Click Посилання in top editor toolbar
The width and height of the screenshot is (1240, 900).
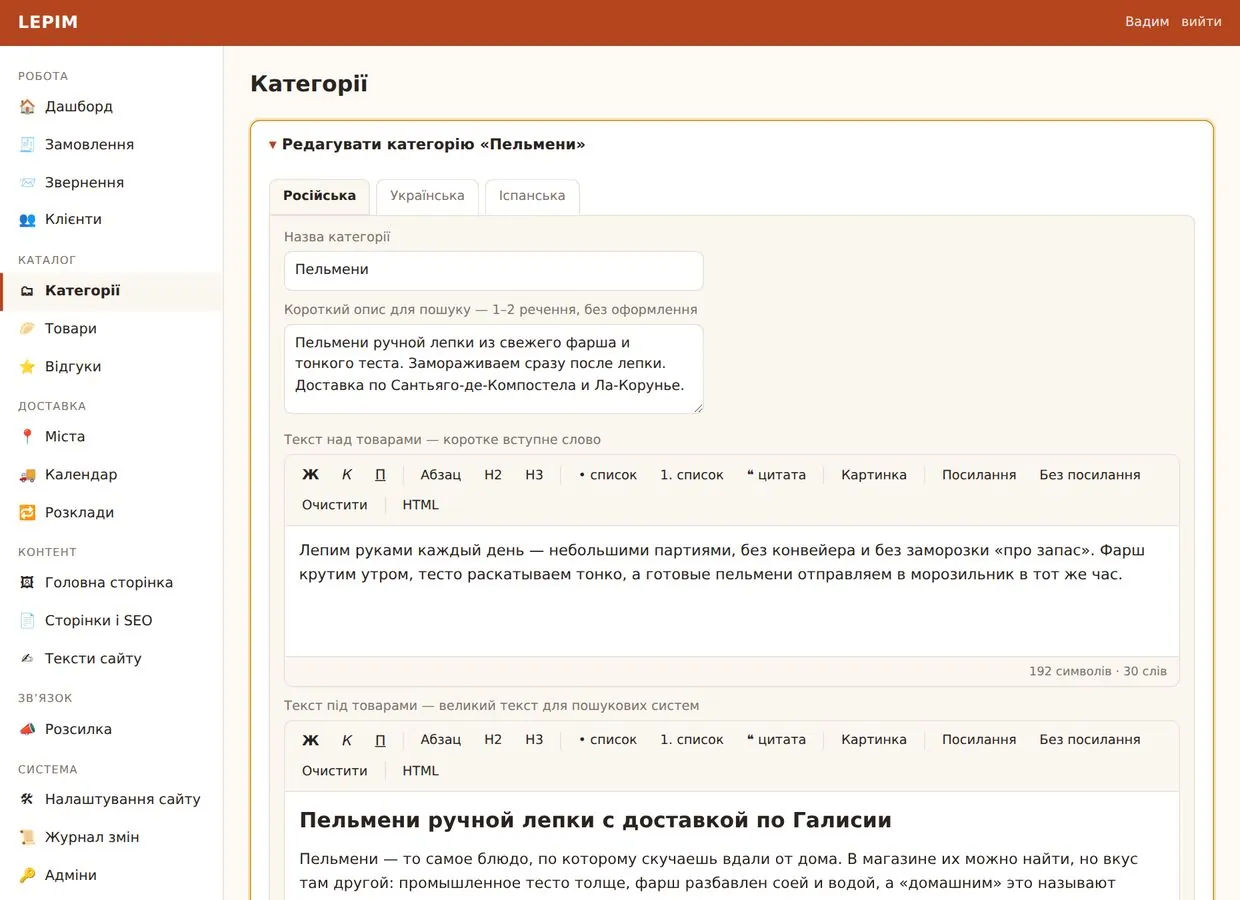coord(979,475)
